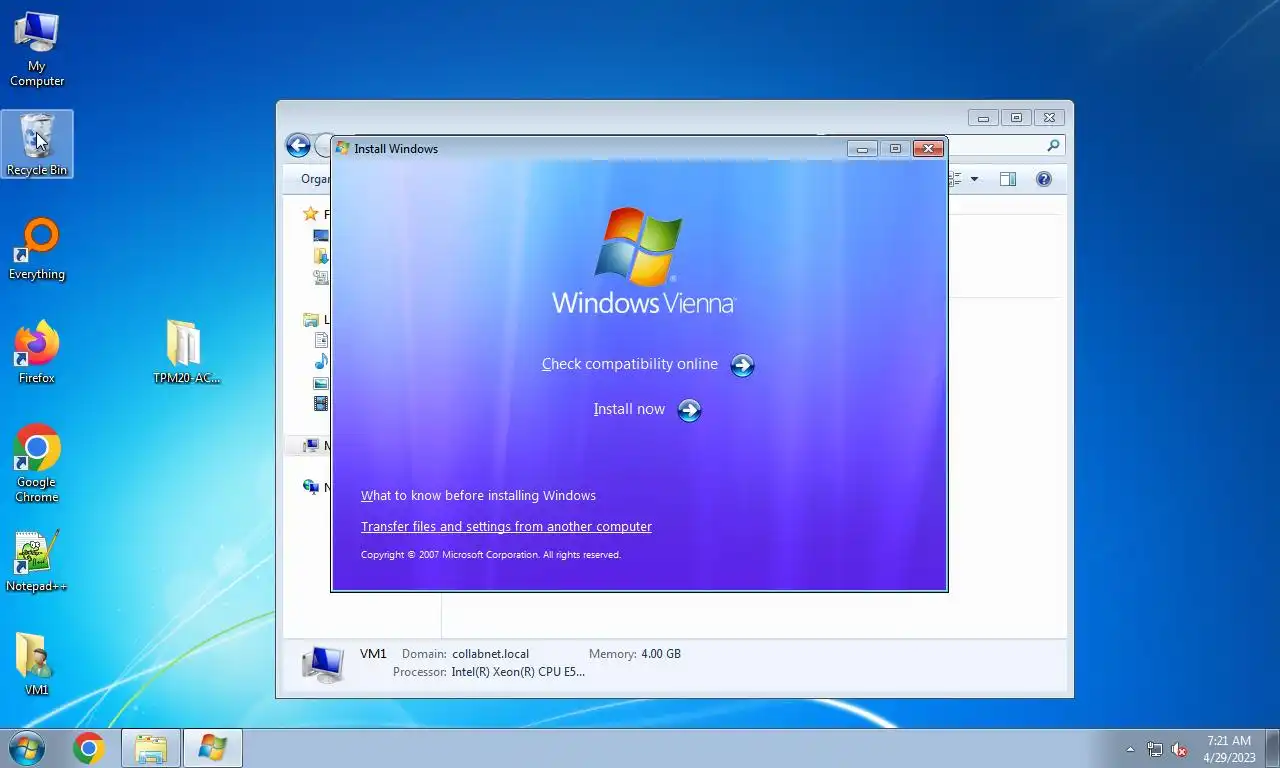Image resolution: width=1280 pixels, height=768 pixels.
Task: Close the Install Windows dialog
Action: [x=929, y=149]
